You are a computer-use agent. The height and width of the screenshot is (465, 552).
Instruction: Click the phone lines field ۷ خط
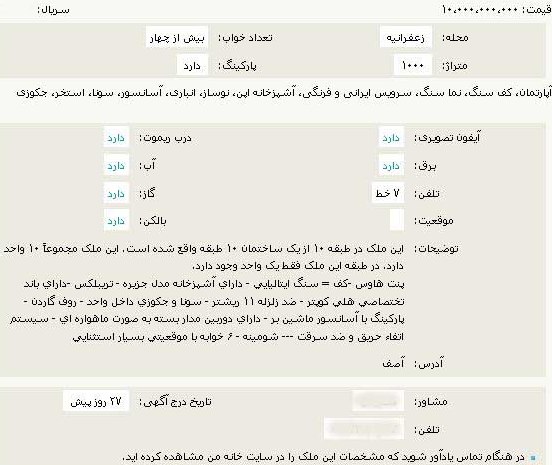tap(388, 193)
